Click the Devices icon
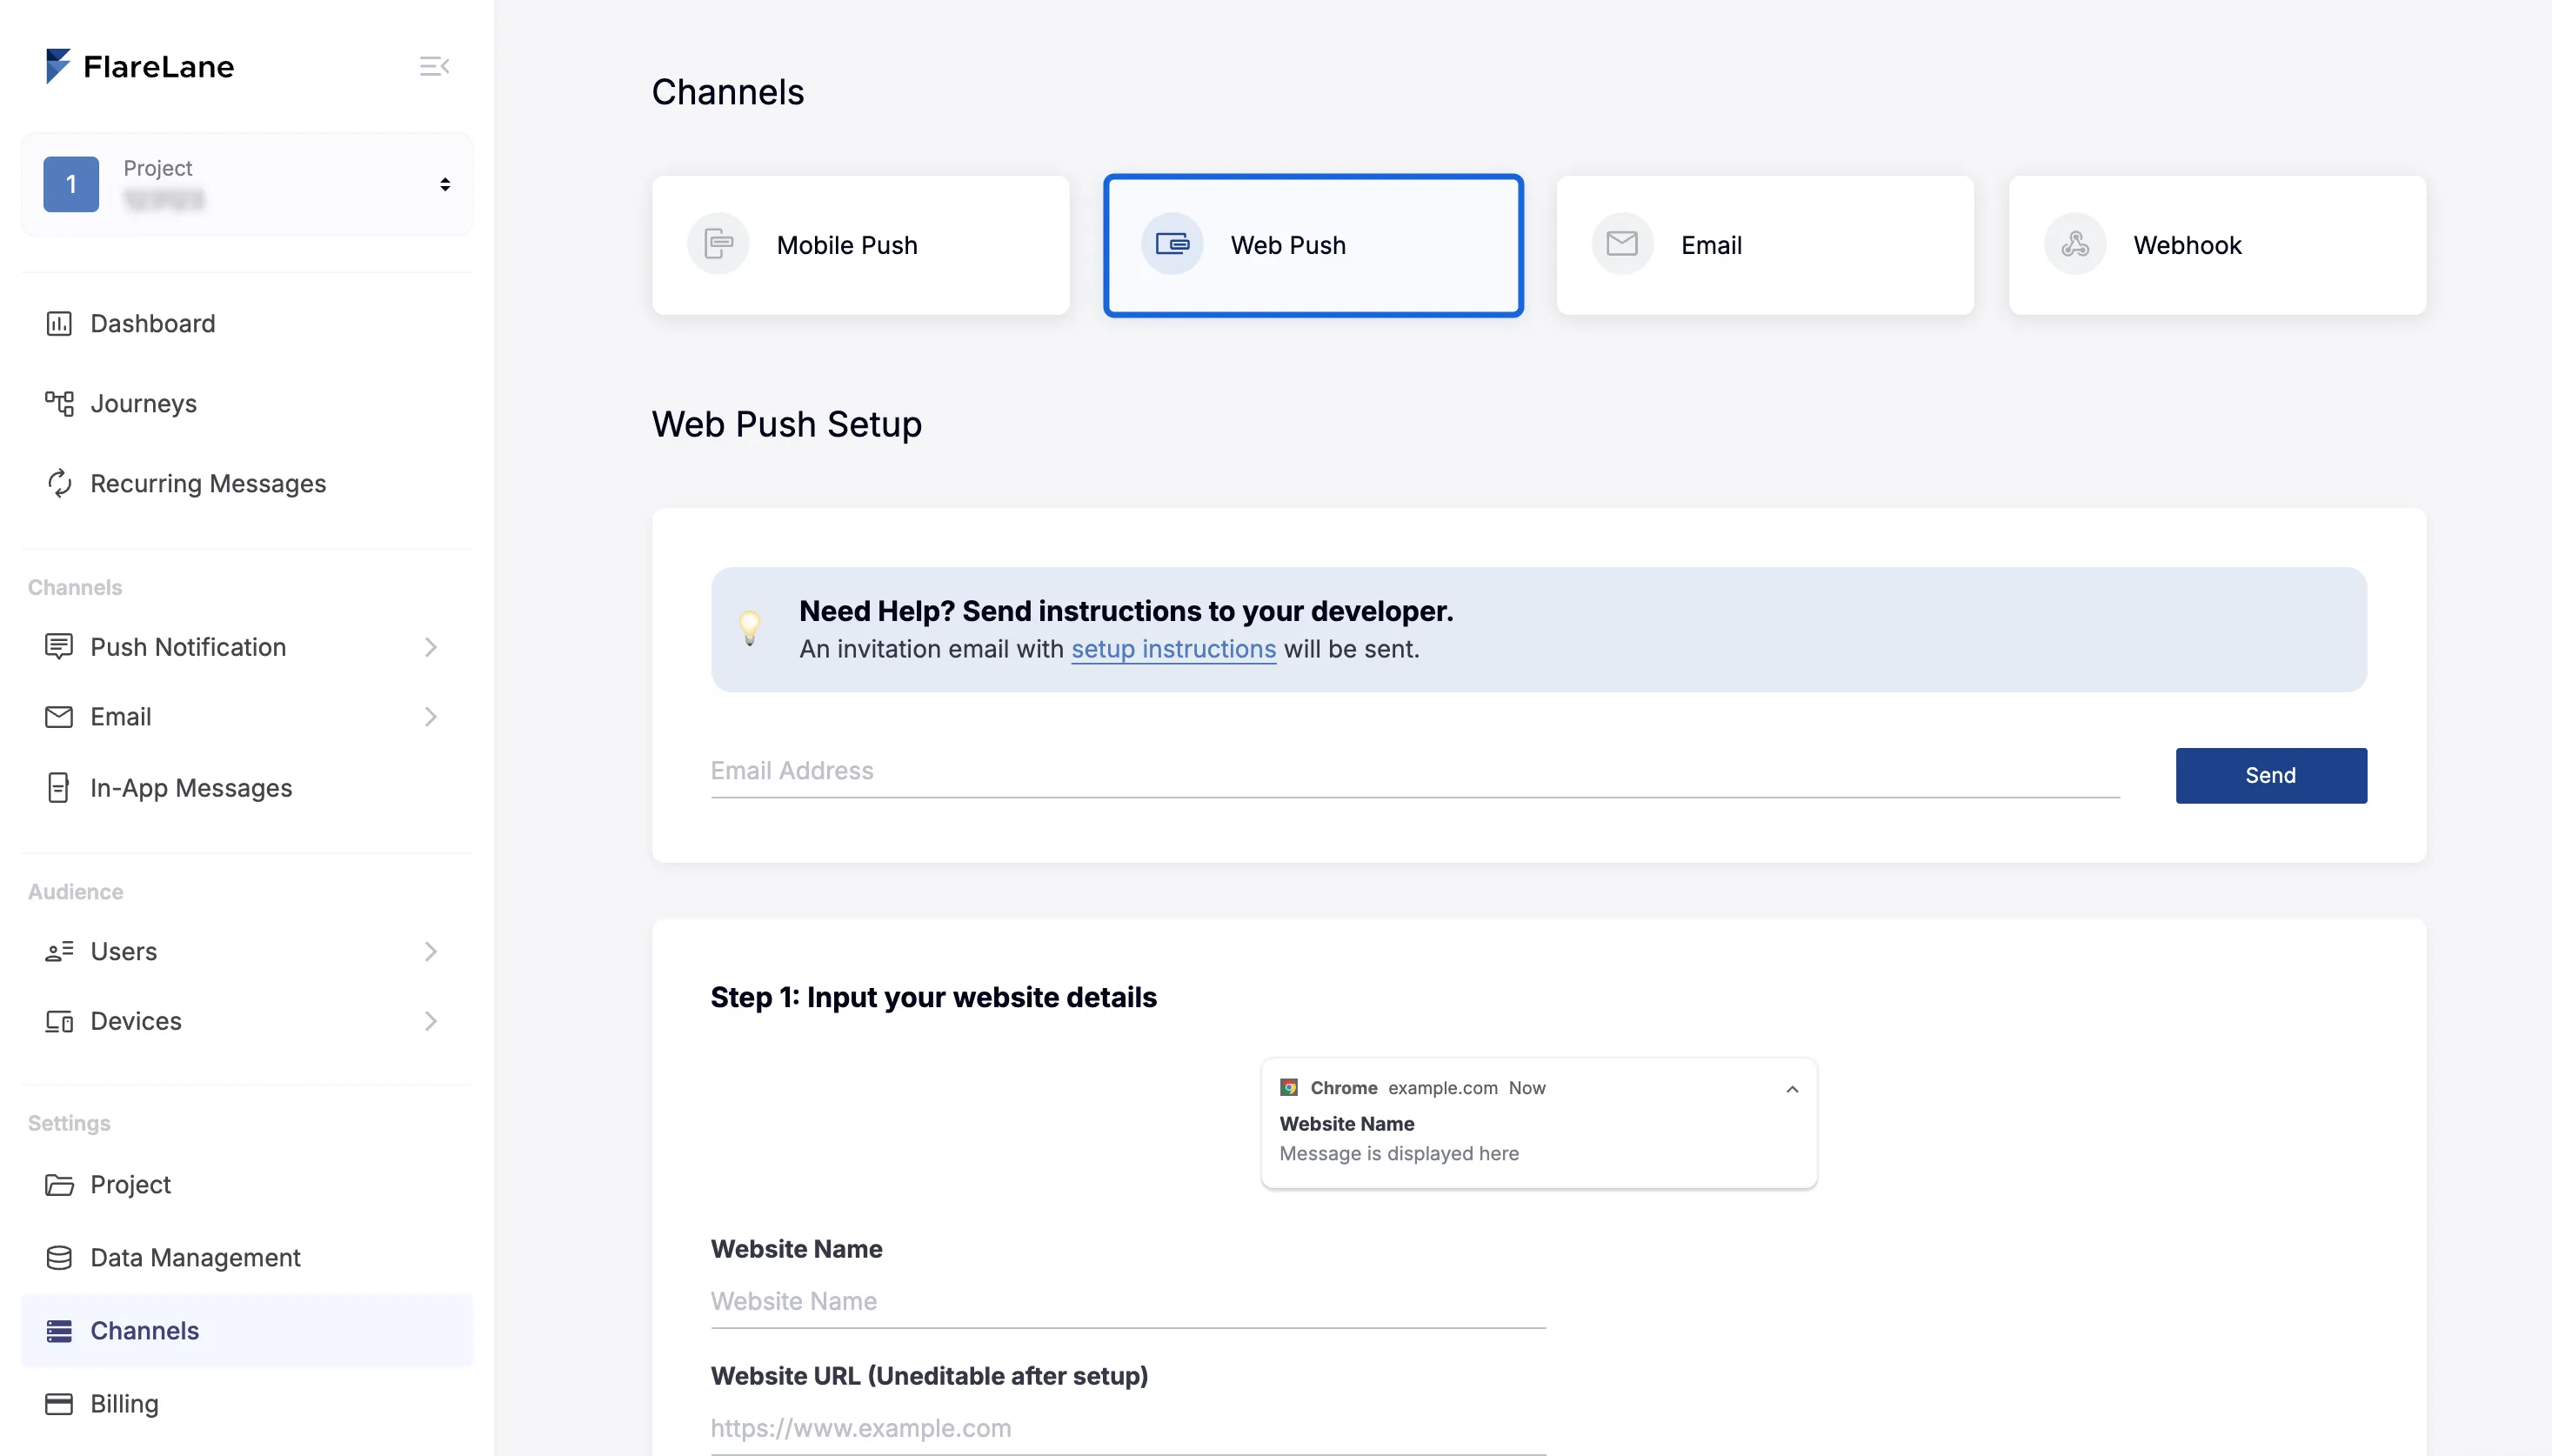2552x1456 pixels. tap(59, 1021)
